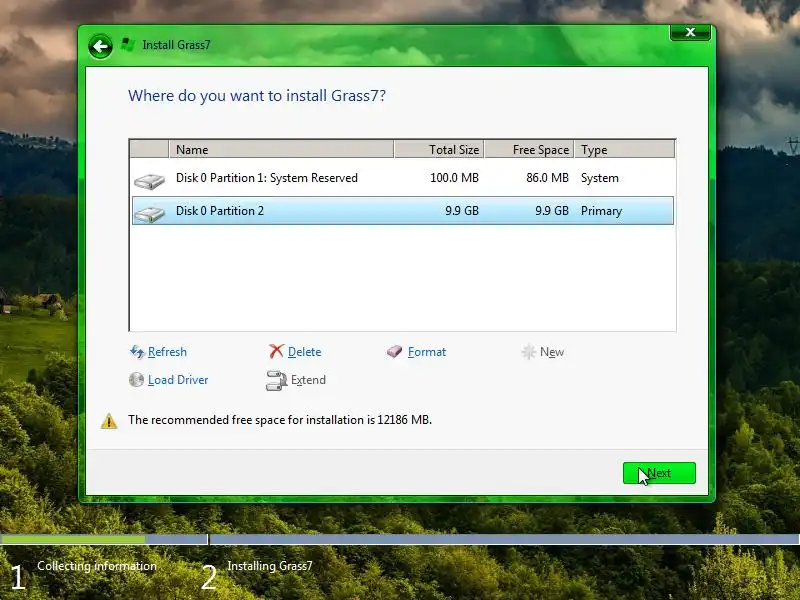This screenshot has width=800, height=600.
Task: Click the Install Grass7 title text
Action: point(176,45)
